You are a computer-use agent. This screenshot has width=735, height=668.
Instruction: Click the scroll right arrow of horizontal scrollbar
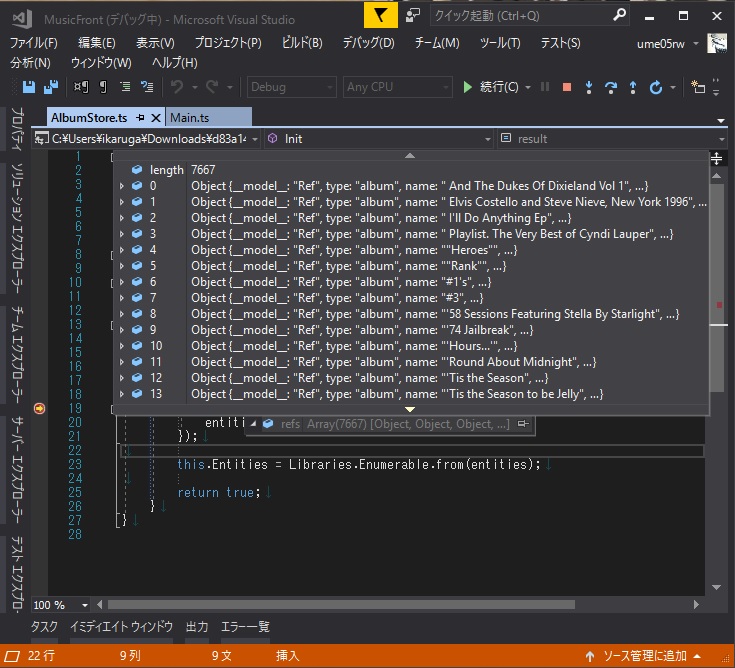[x=696, y=605]
